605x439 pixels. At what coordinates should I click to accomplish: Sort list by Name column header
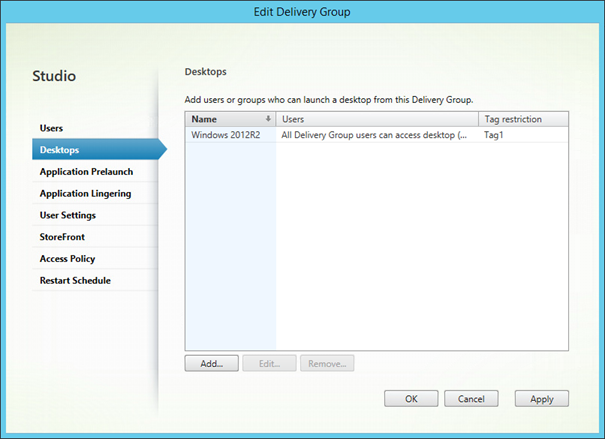point(230,119)
